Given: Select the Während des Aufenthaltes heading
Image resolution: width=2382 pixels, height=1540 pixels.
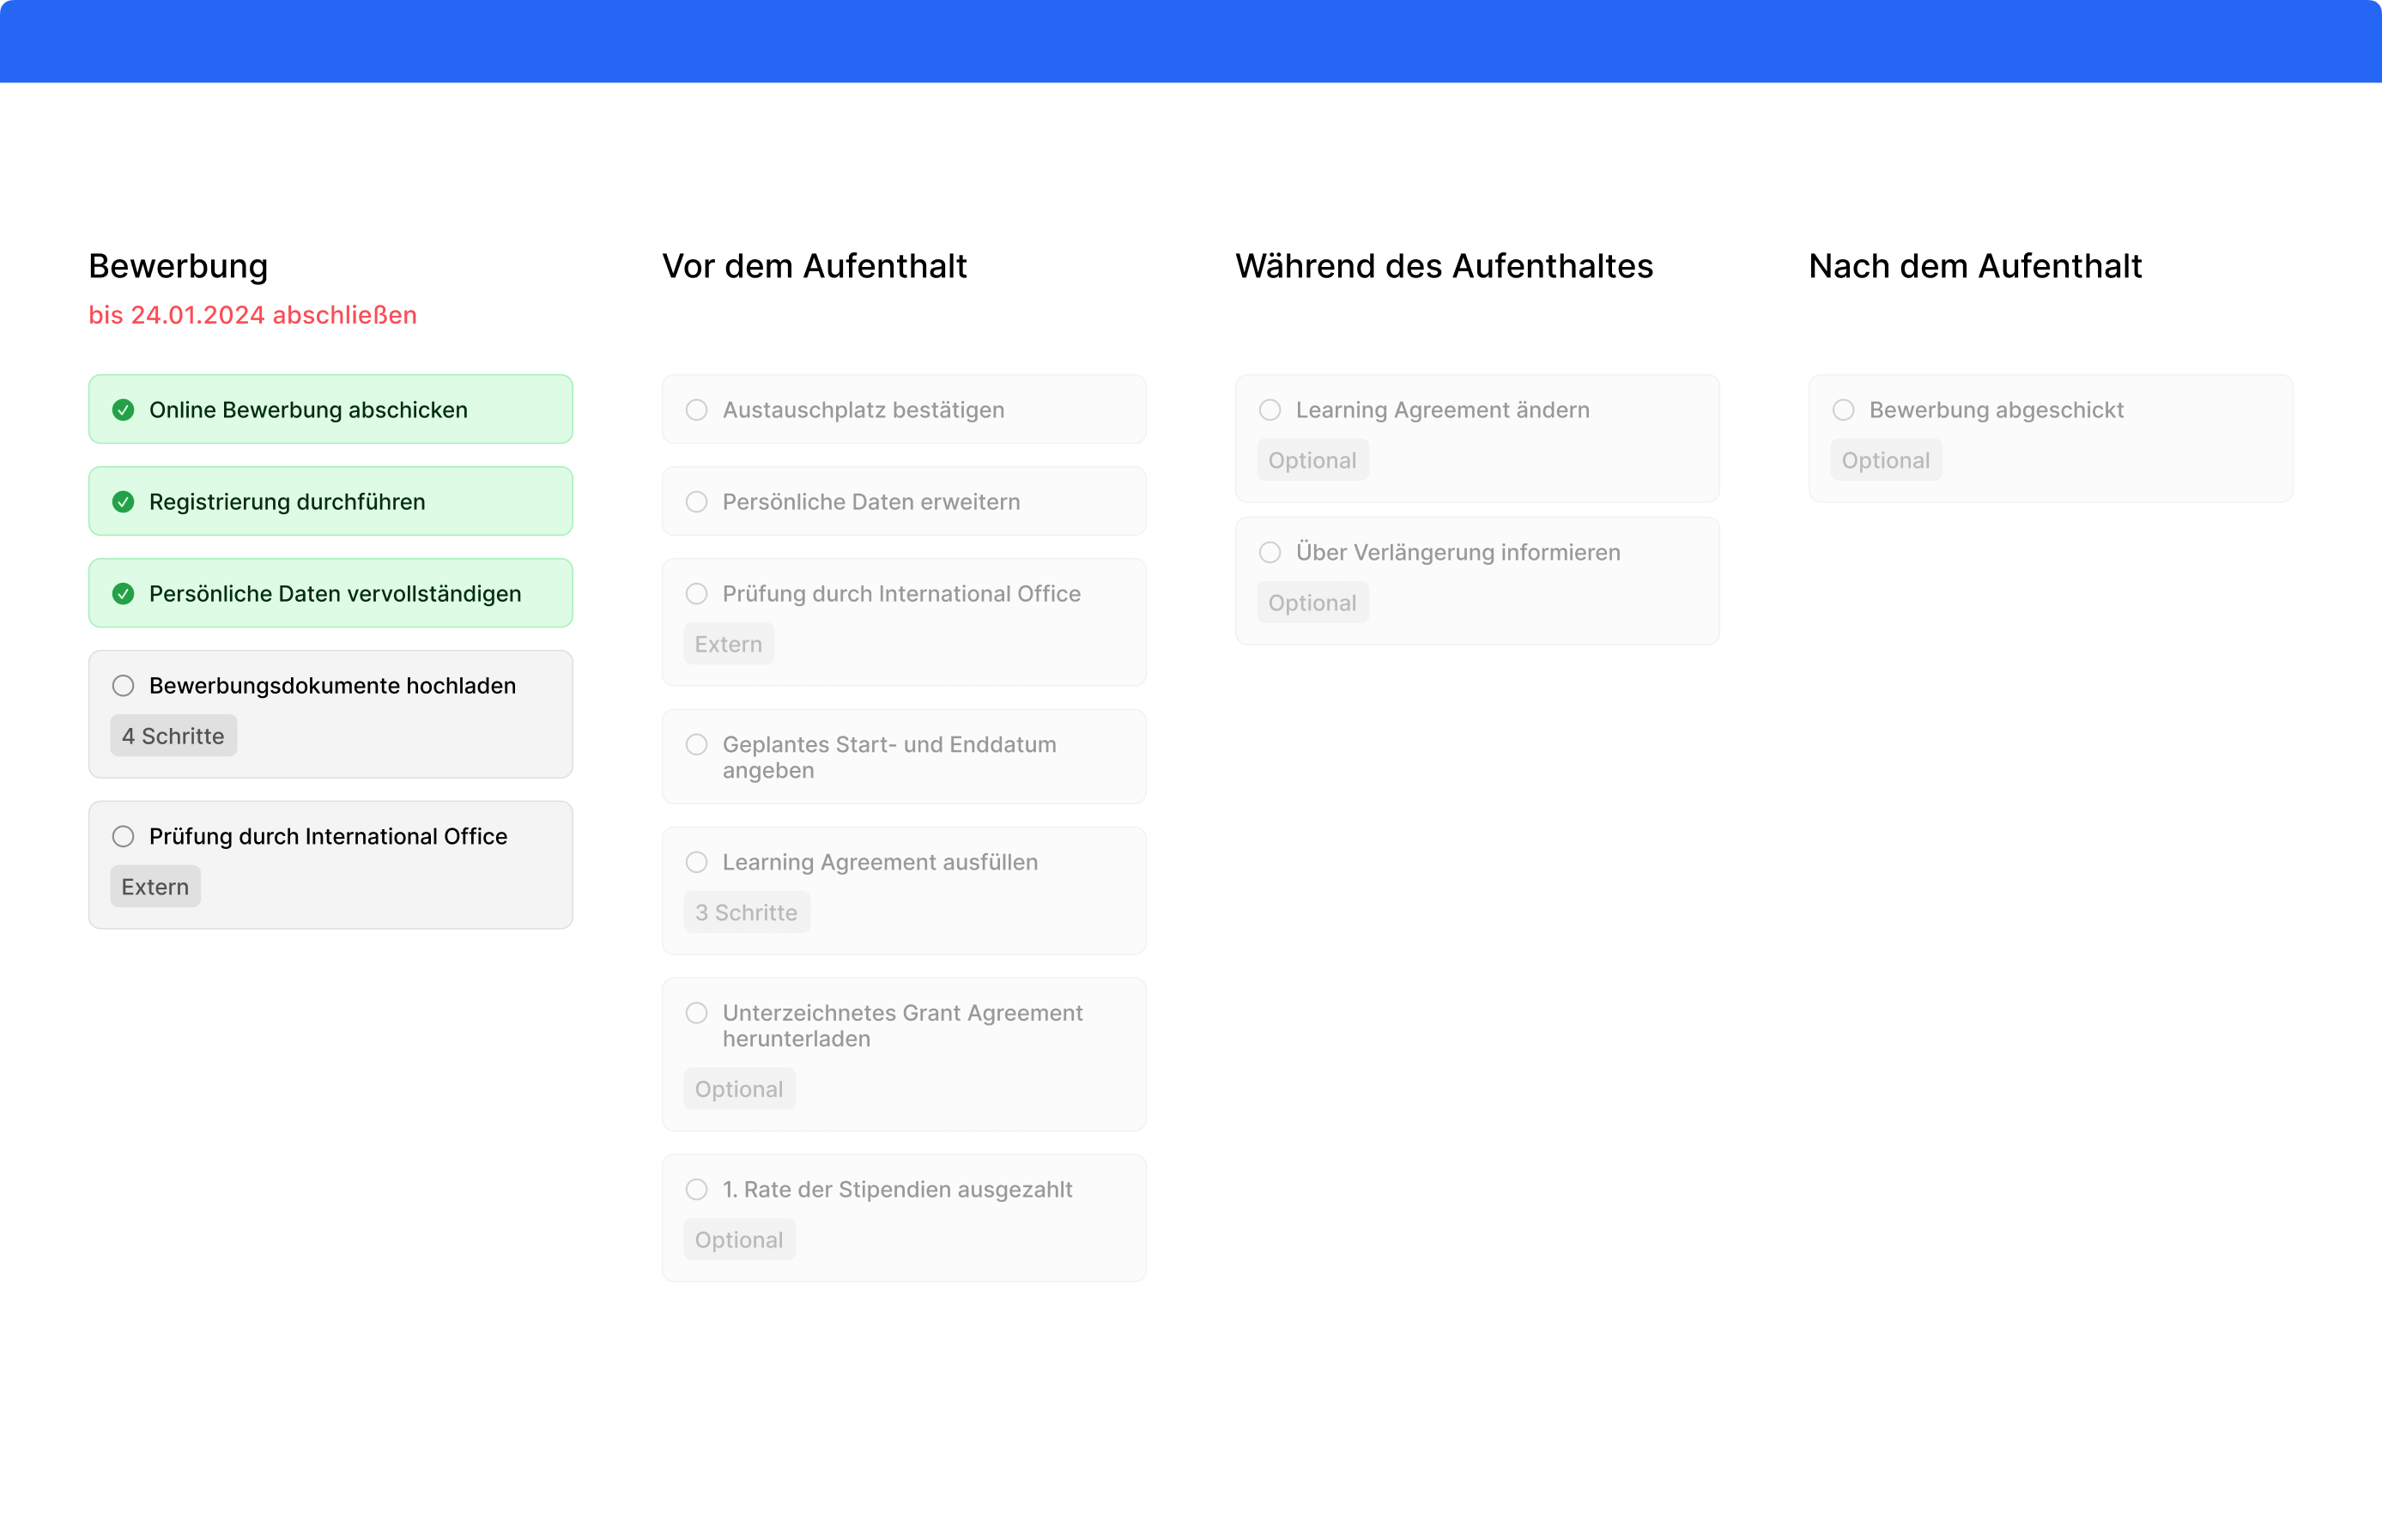Looking at the screenshot, I should 1444,266.
